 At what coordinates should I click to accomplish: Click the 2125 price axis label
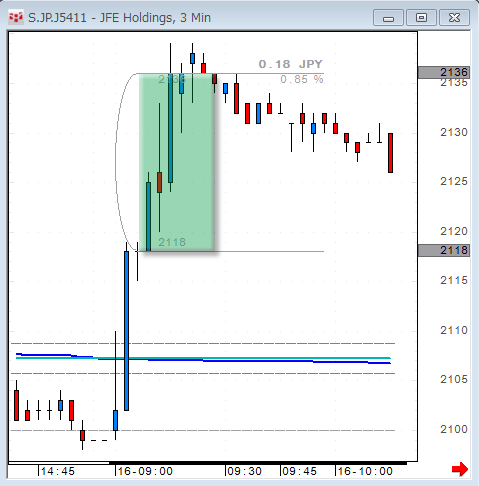pyautogui.click(x=454, y=181)
